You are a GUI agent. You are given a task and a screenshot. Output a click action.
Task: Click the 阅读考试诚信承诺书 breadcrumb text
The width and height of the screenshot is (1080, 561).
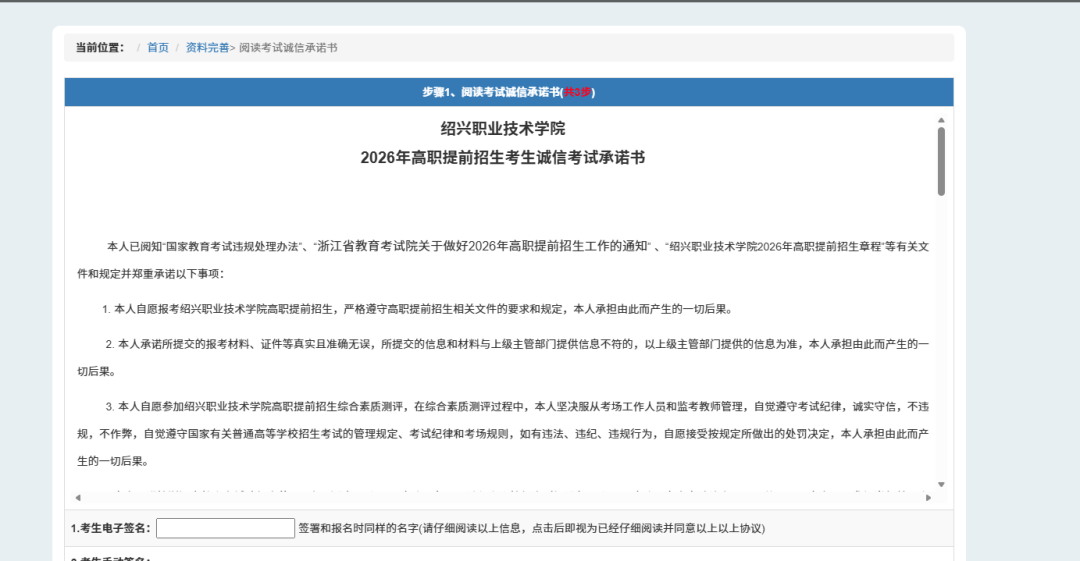(x=288, y=48)
